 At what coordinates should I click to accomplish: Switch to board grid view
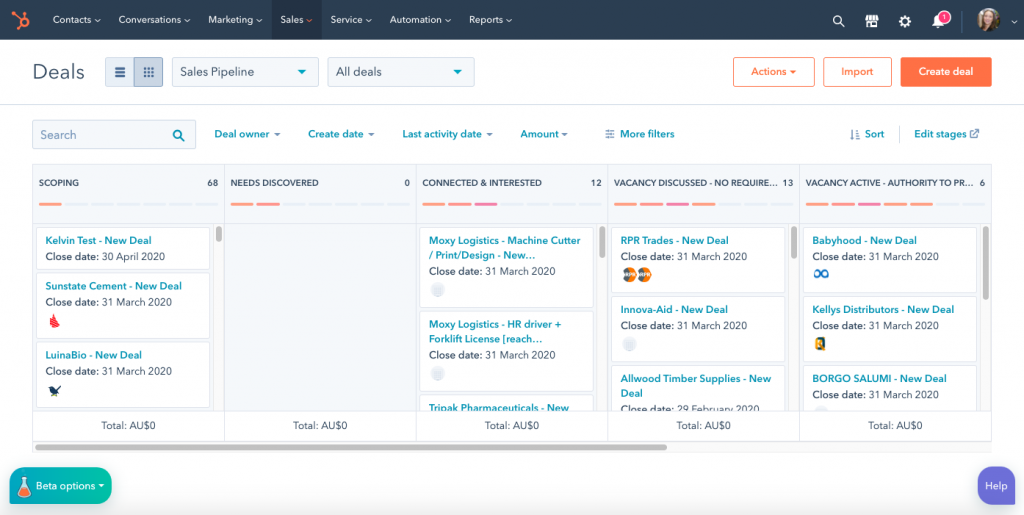[x=148, y=72]
